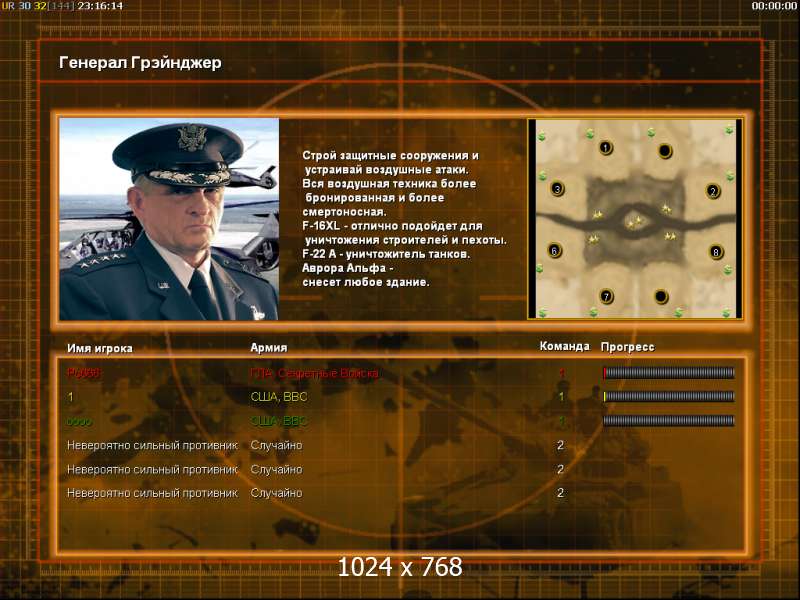This screenshot has height=600, width=800.
Task: Click the supply dollar icon nearest start marker 7
Action: [593, 312]
